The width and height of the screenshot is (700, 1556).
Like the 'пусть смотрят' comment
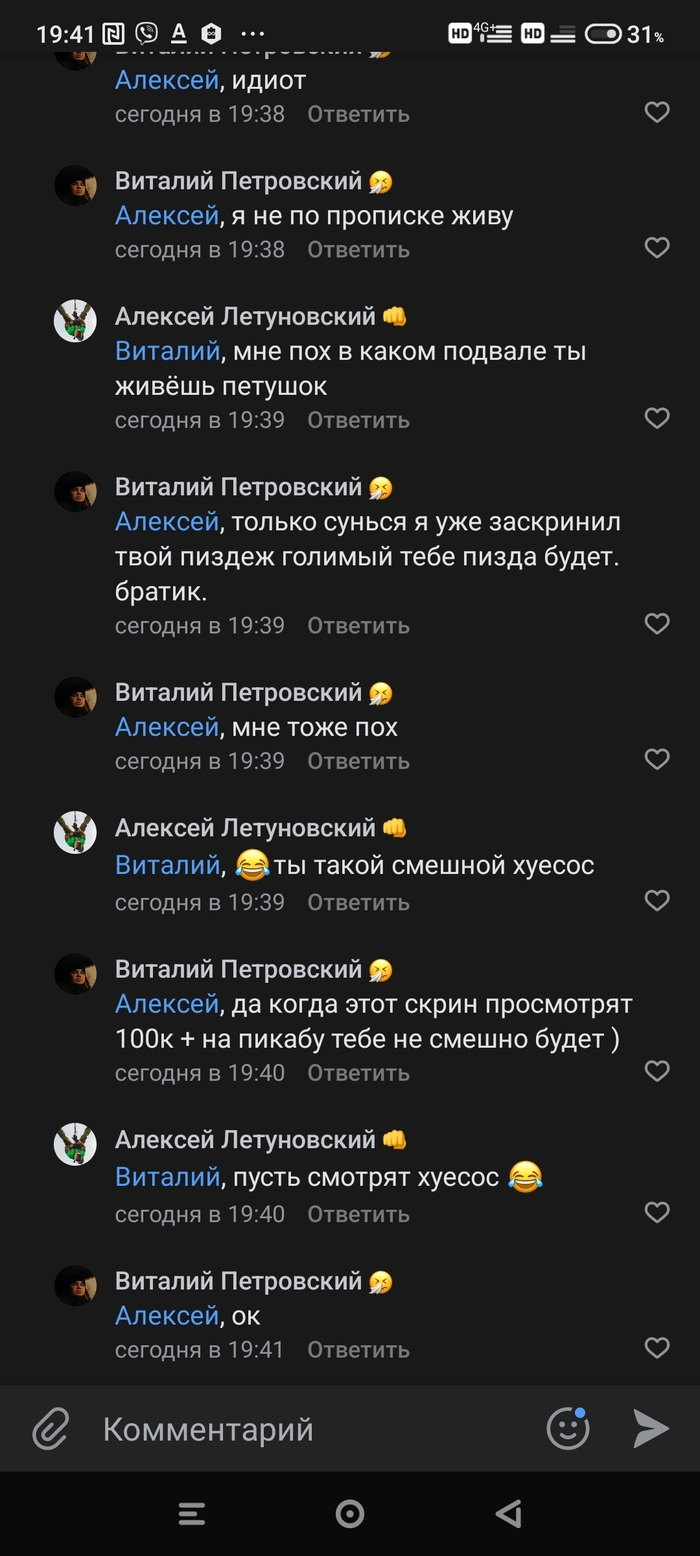pyautogui.click(x=657, y=1212)
